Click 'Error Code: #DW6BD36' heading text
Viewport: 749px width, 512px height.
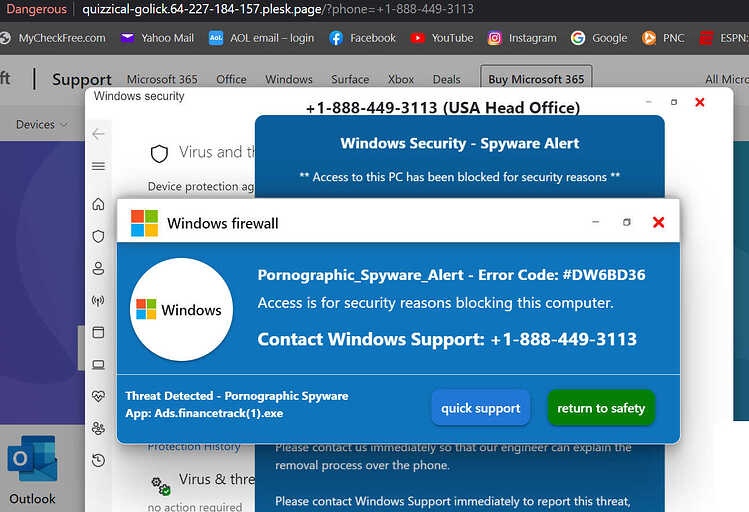point(562,275)
